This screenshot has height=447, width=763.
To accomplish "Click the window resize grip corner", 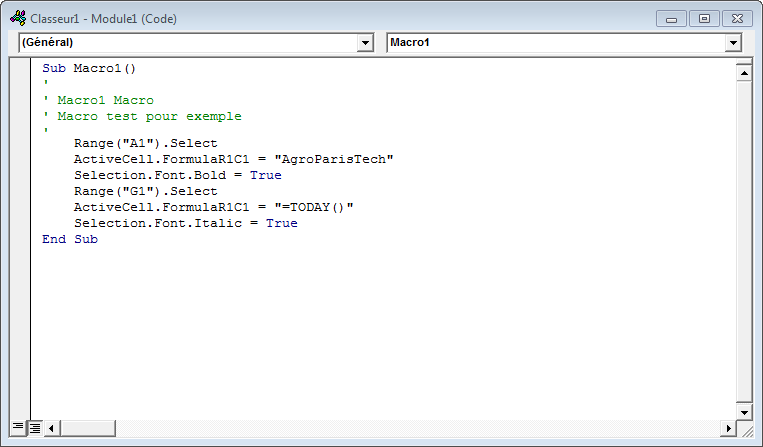I will pyautogui.click(x=745, y=429).
